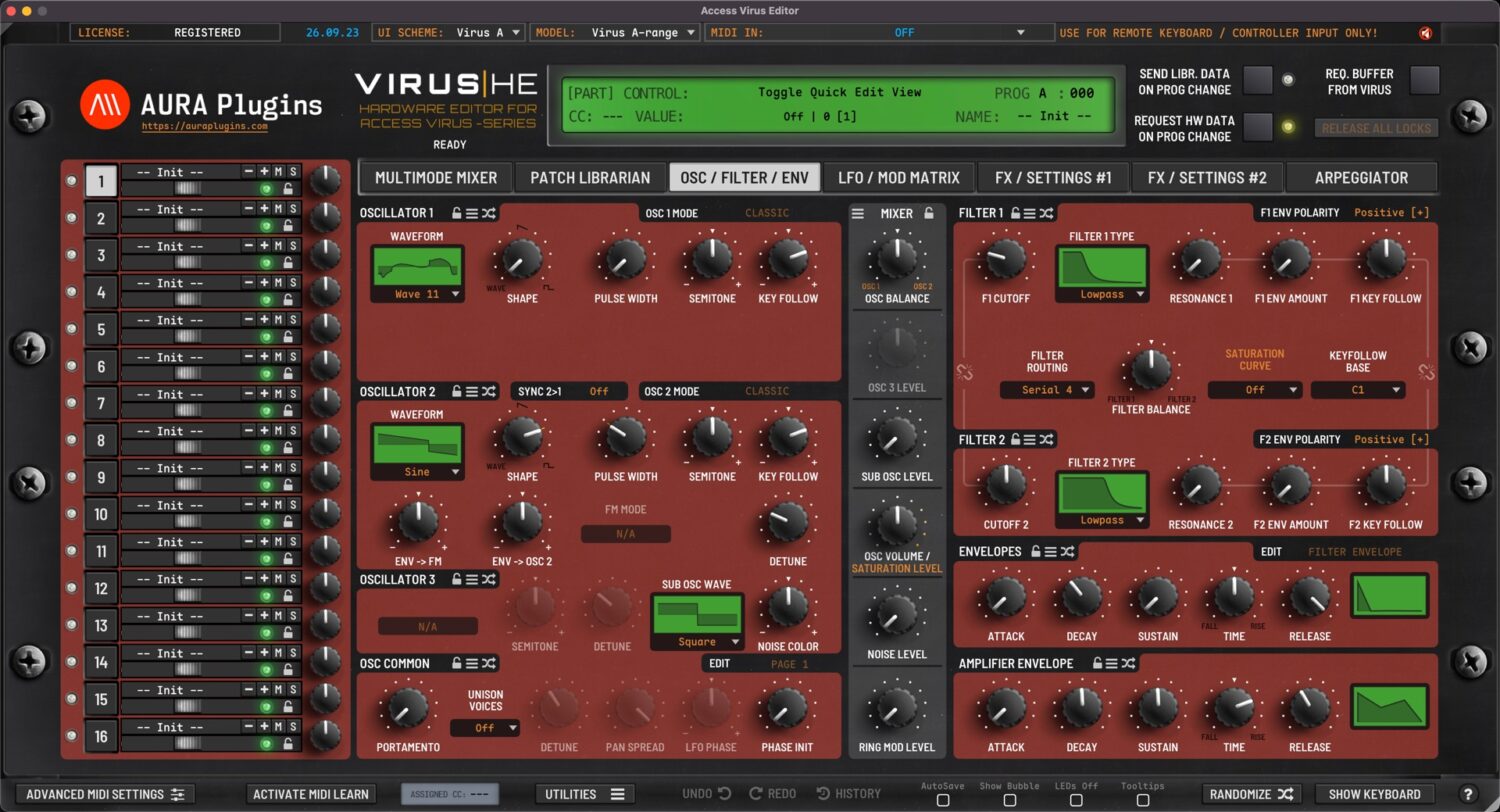
Task: Open Advanced MIDI Settings
Action: click(x=105, y=794)
